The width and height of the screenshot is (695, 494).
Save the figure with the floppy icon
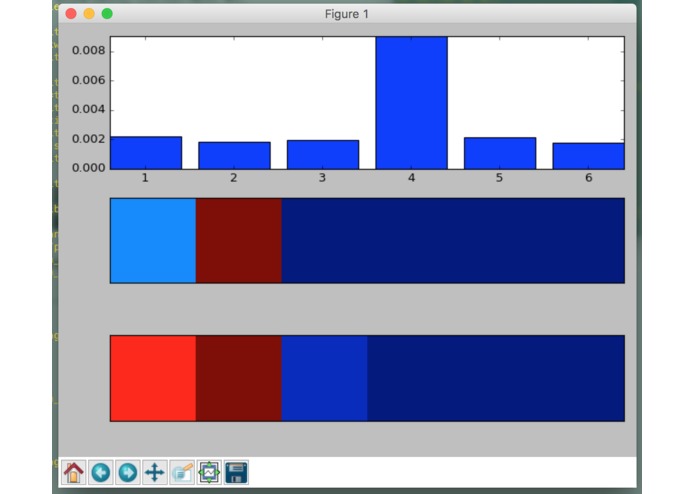(236, 472)
